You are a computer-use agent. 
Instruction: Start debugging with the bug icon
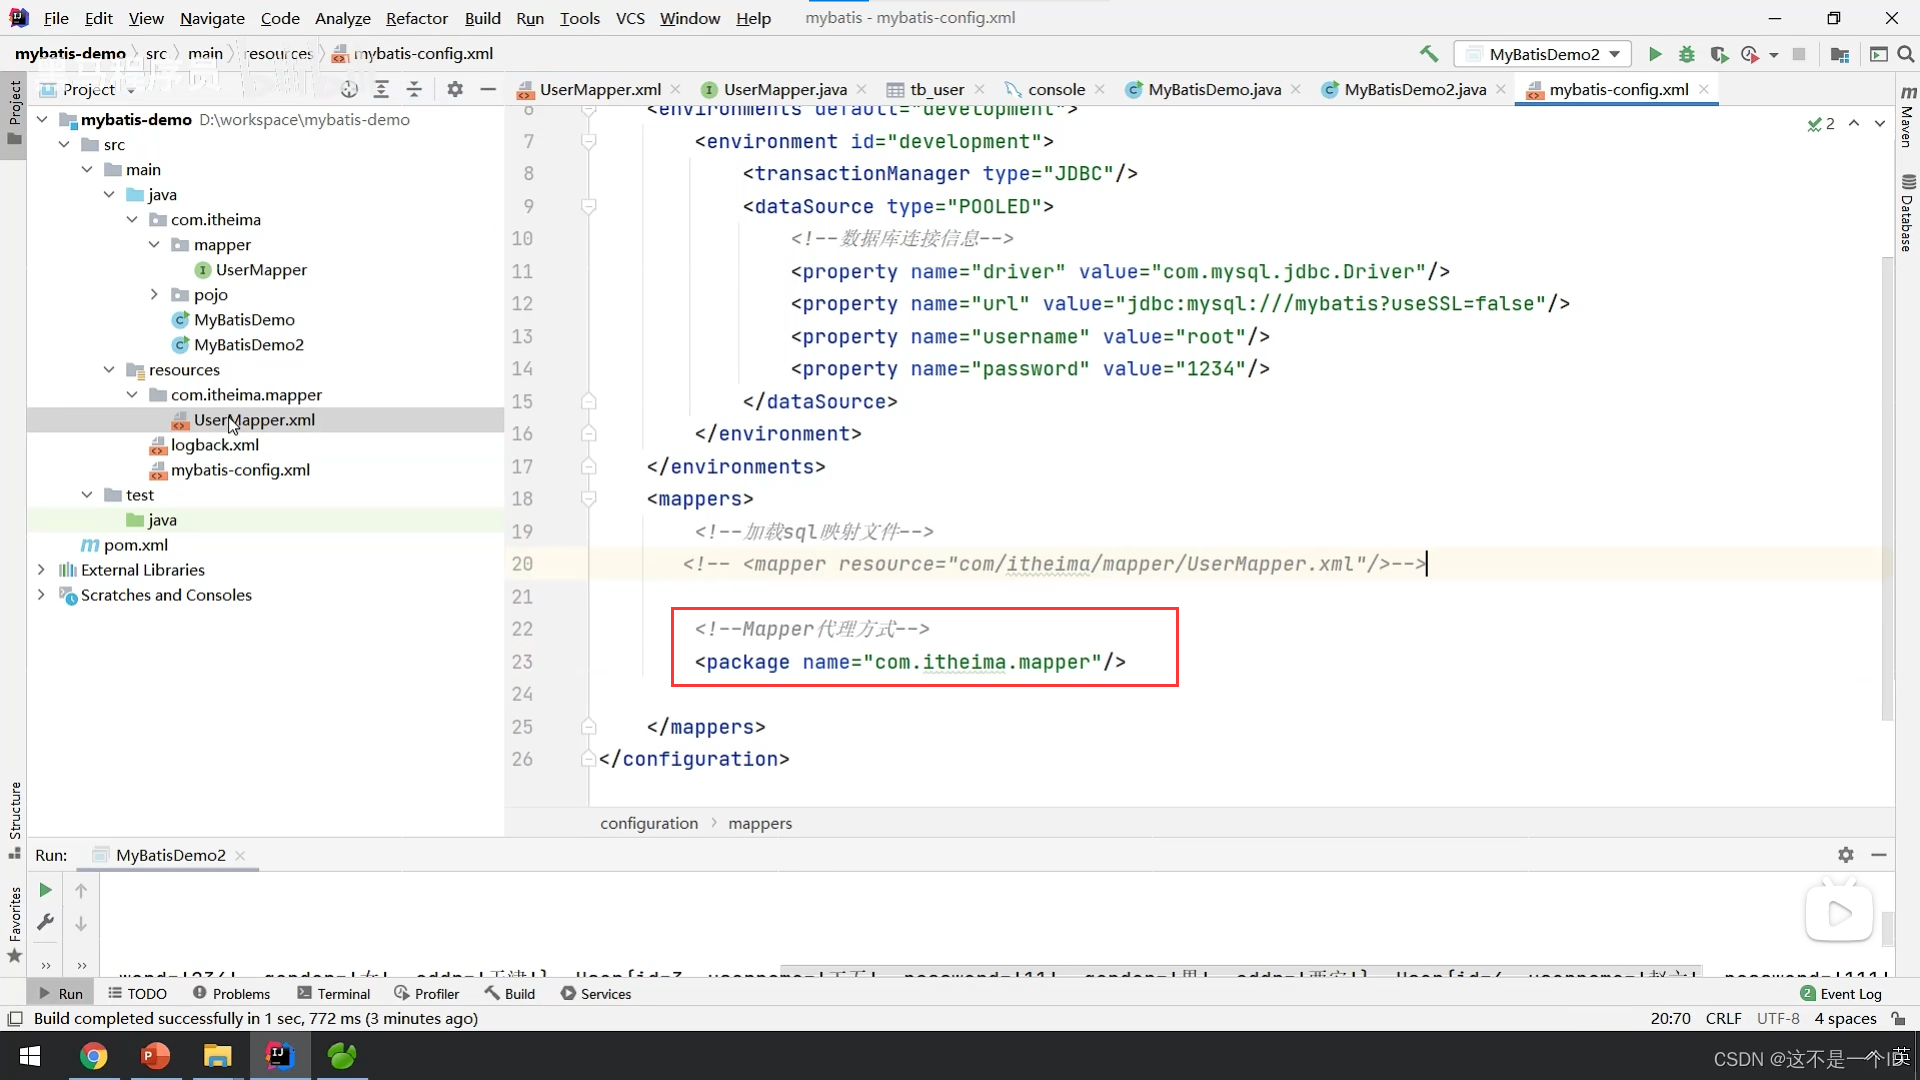tap(1687, 54)
